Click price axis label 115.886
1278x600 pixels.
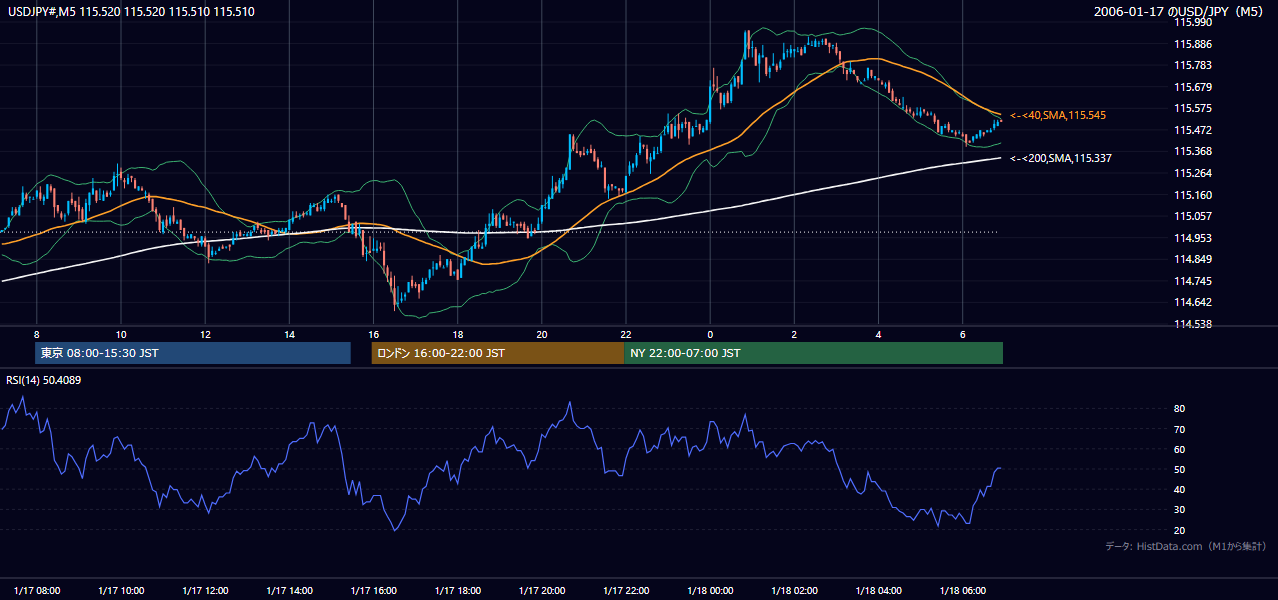[x=1192, y=44]
